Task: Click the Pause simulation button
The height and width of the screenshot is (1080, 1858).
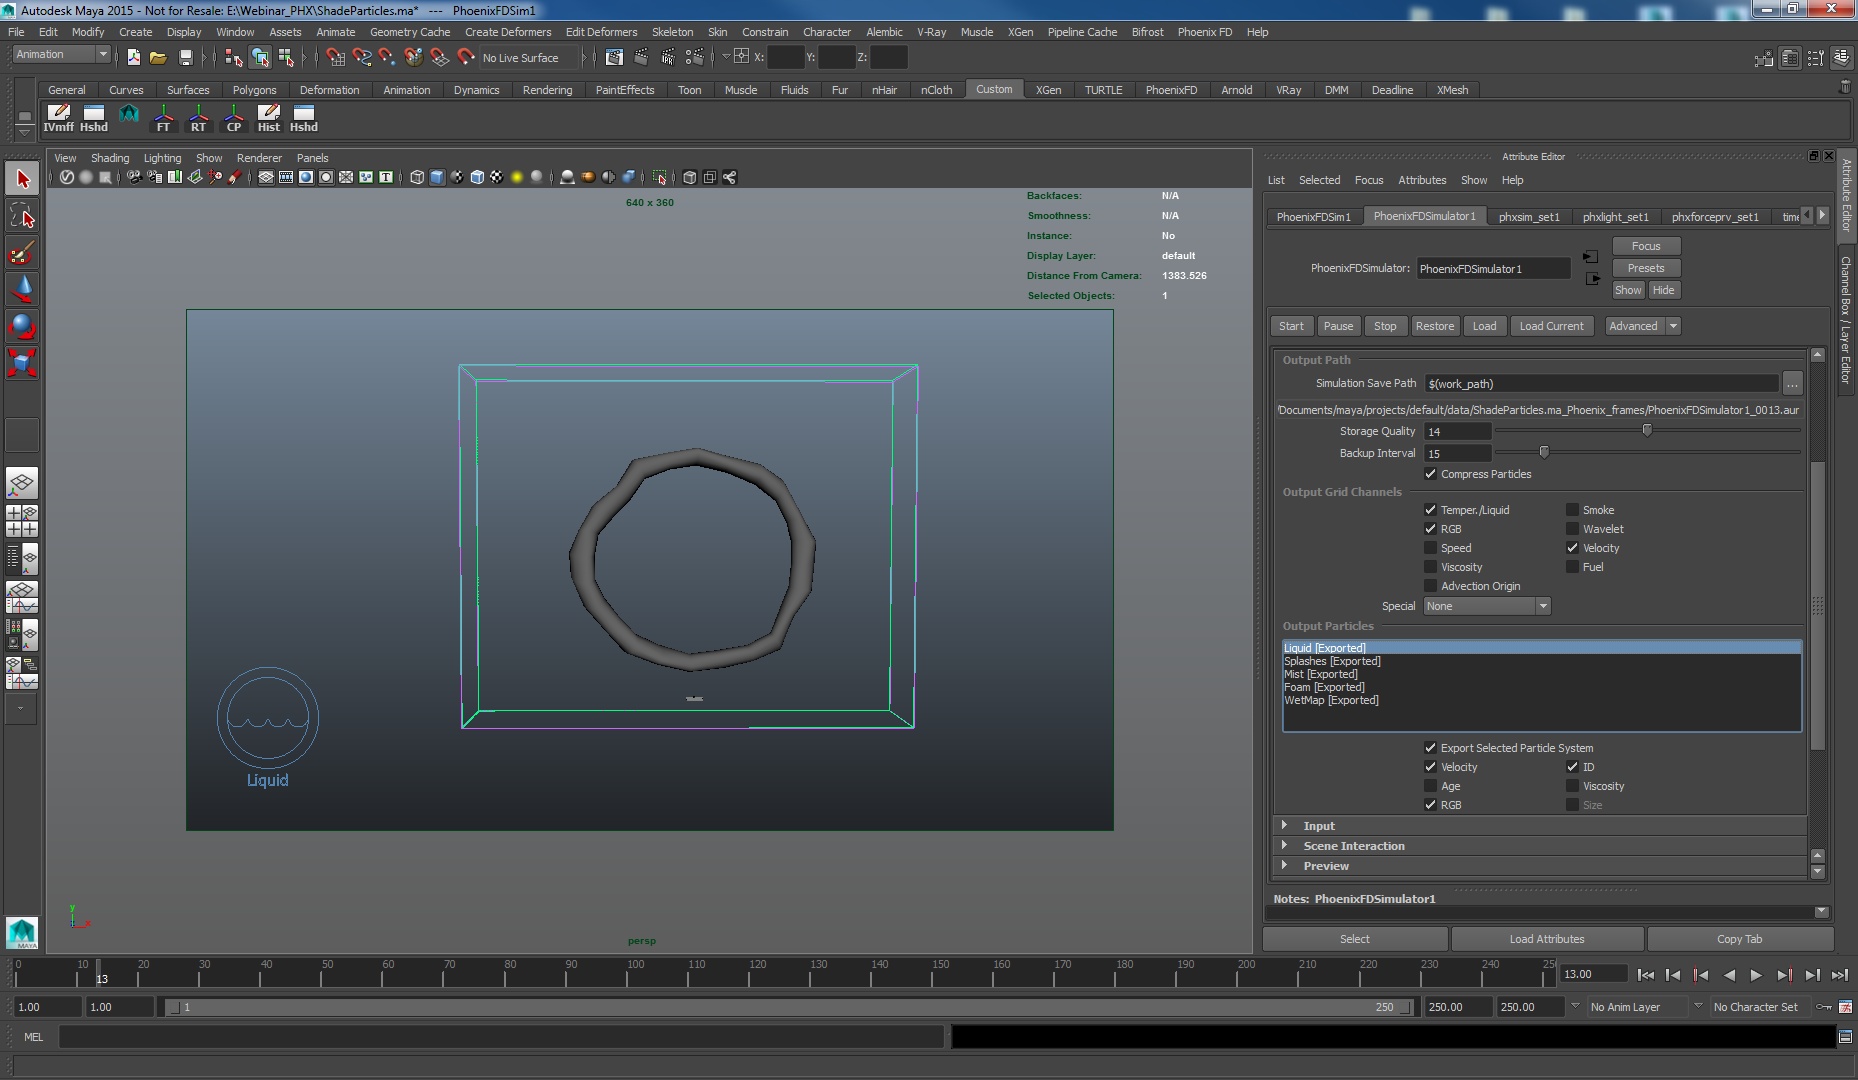Action: tap(1338, 326)
